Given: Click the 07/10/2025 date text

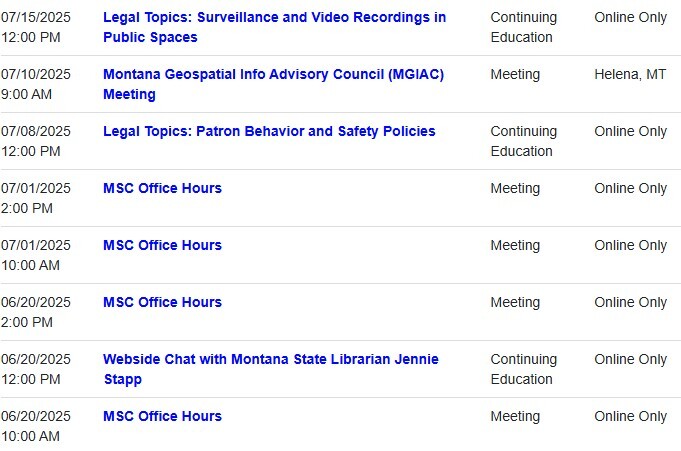Looking at the screenshot, I should coord(36,75).
